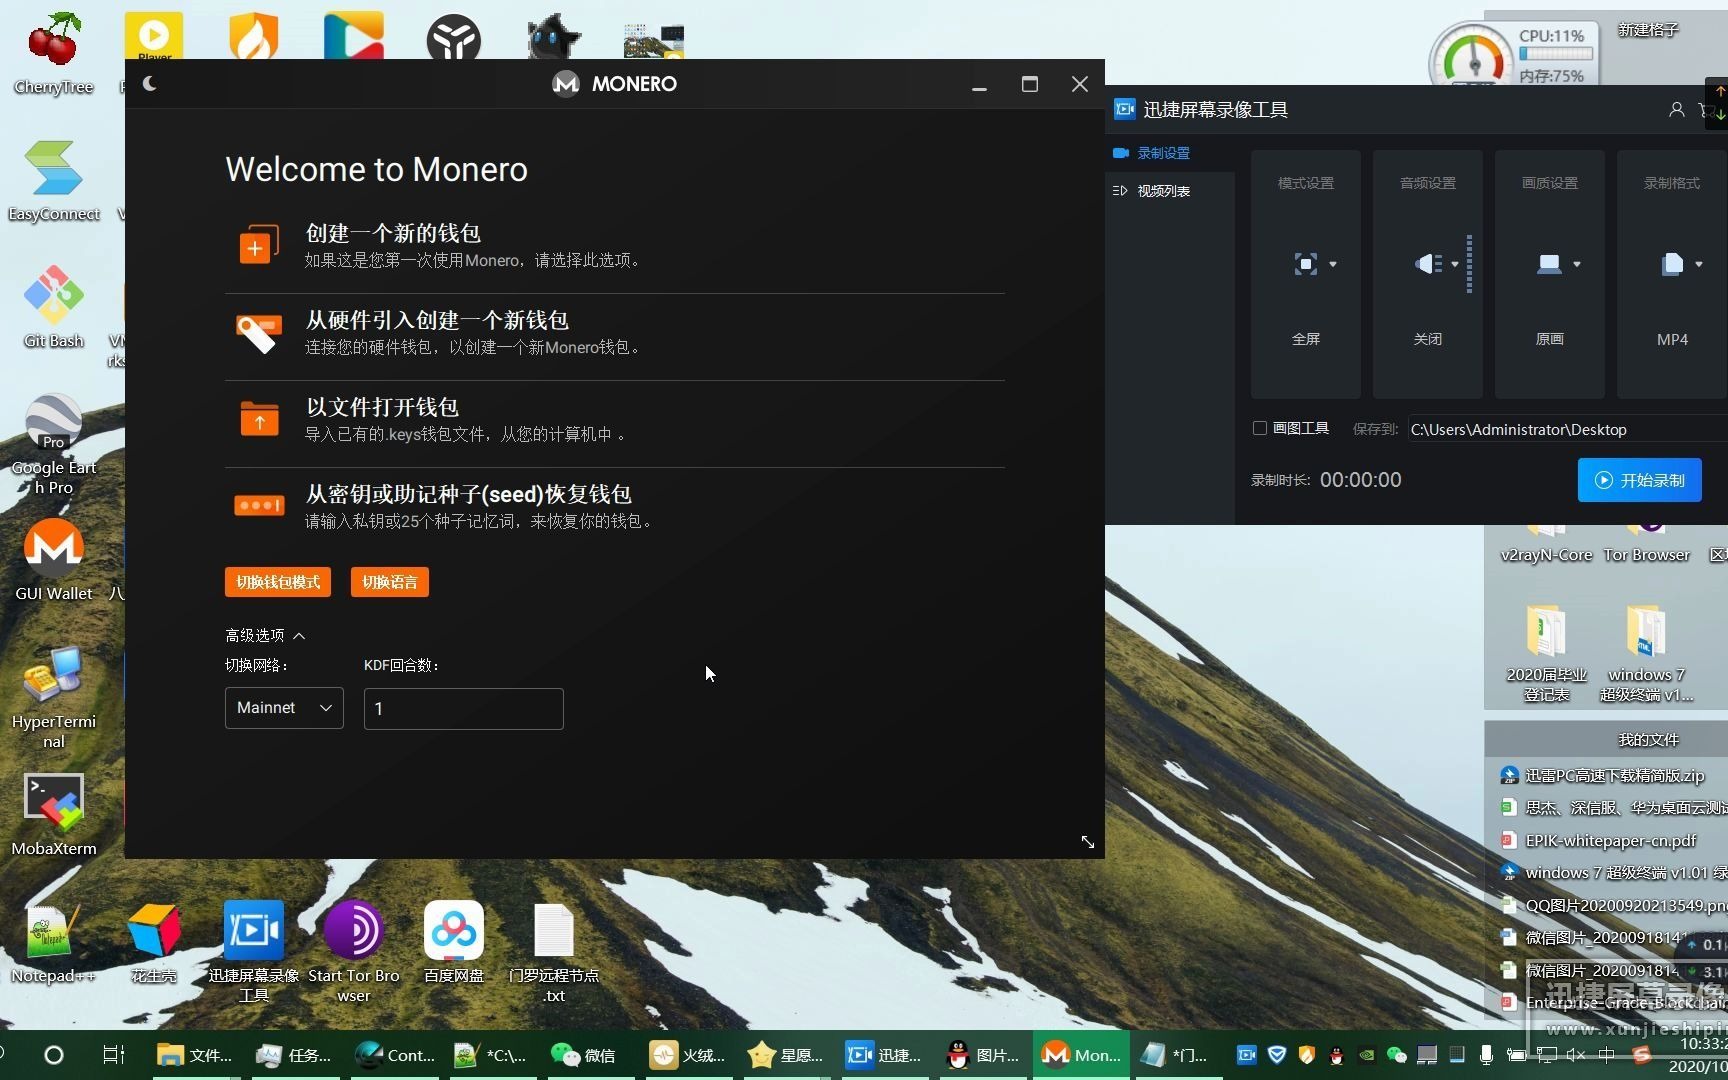The image size is (1728, 1080).
Task: Open the MP4 format dropdown
Action: pyautogui.click(x=1681, y=264)
